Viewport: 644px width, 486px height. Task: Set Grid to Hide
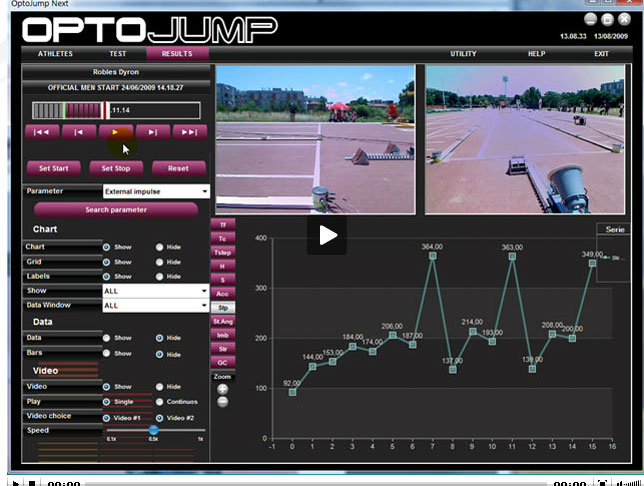click(159, 262)
